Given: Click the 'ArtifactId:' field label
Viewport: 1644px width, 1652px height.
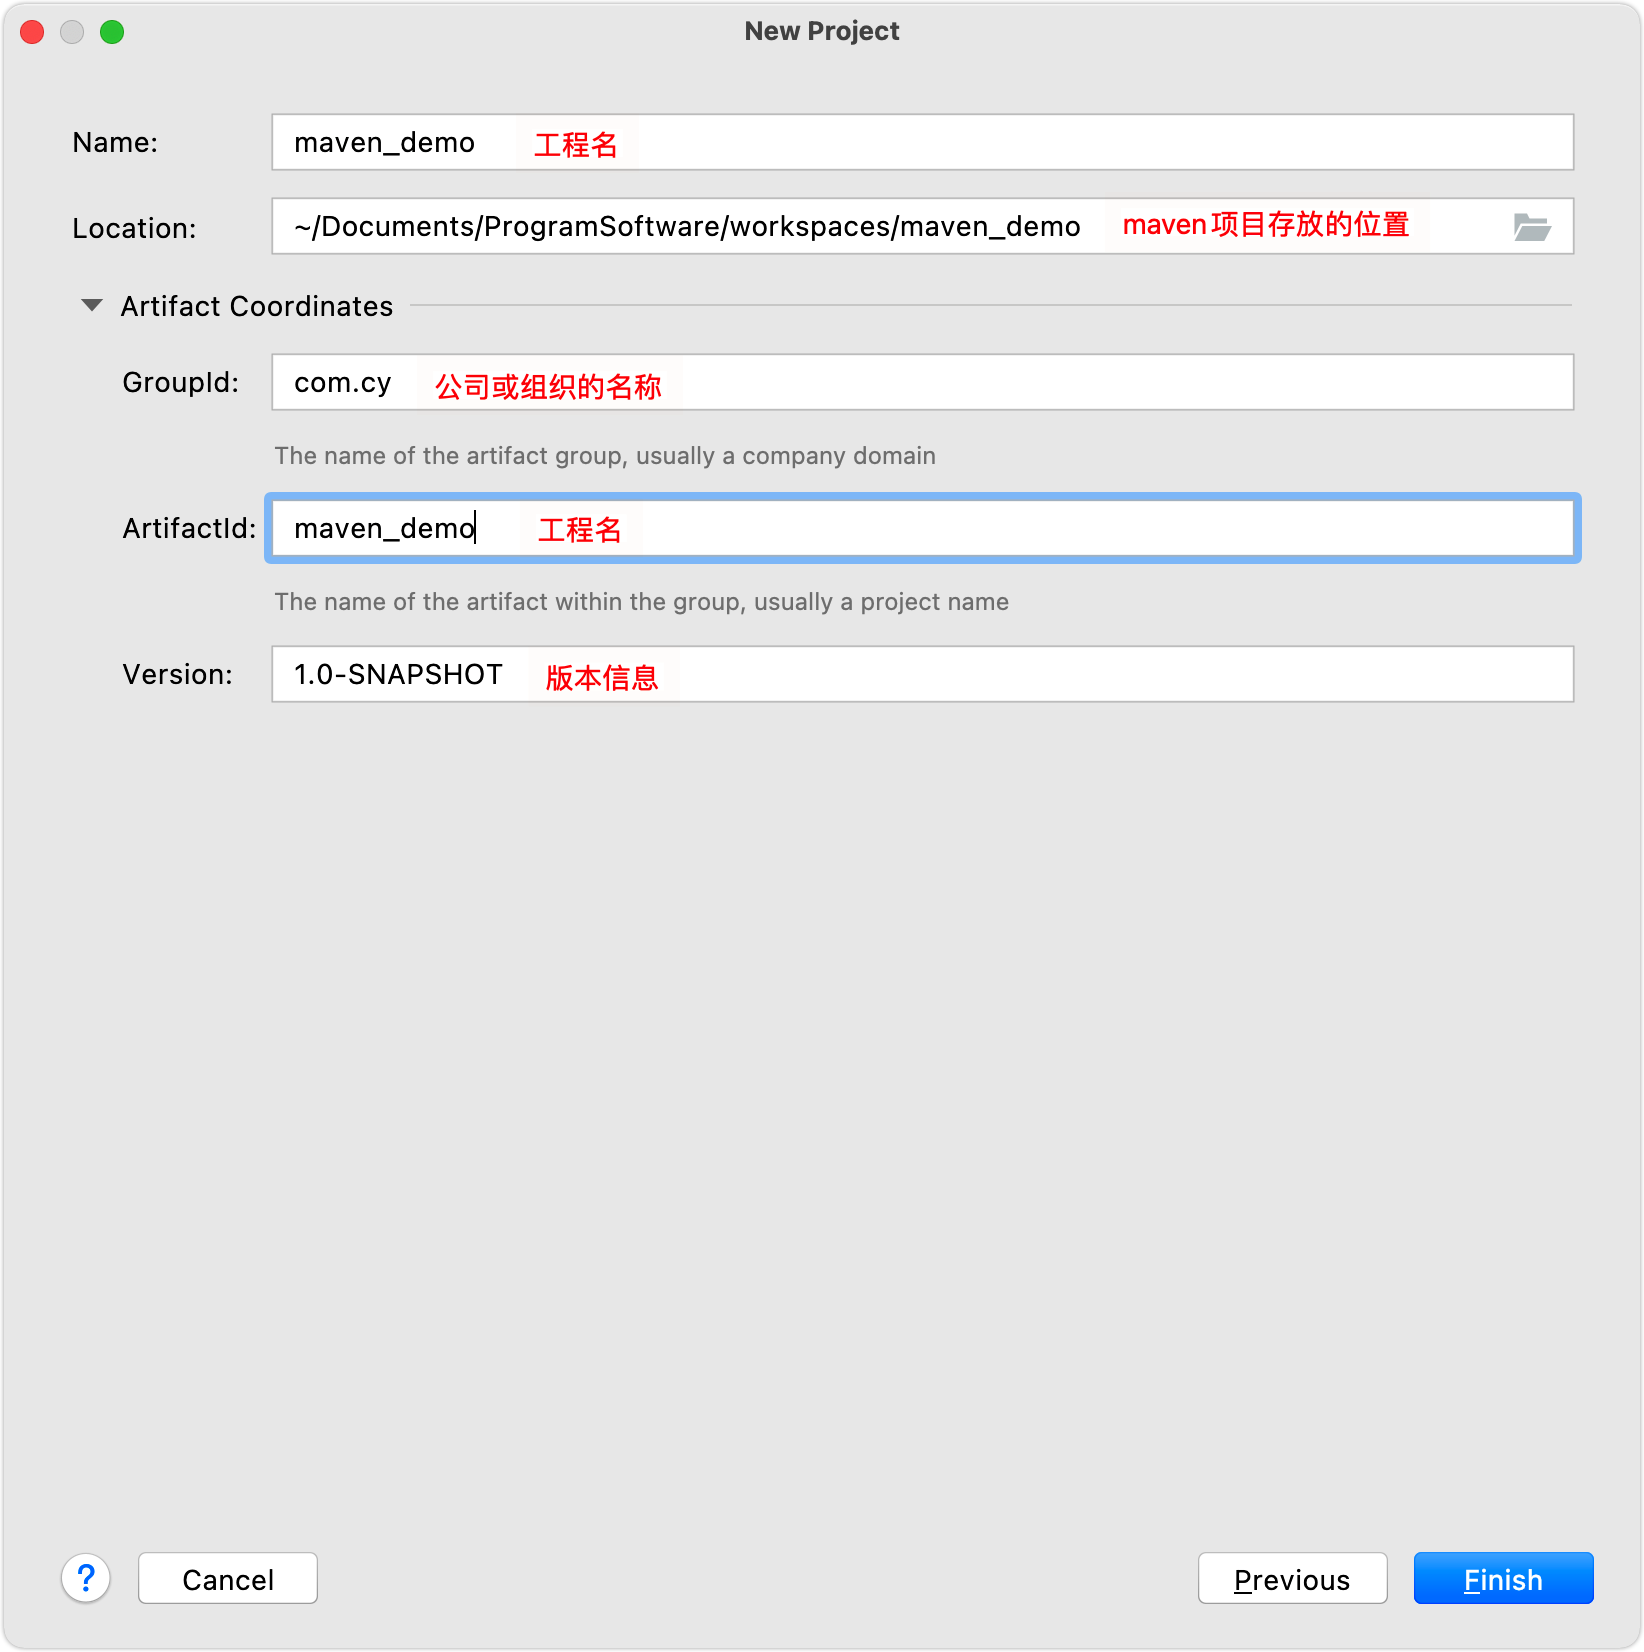Looking at the screenshot, I should click(x=189, y=528).
